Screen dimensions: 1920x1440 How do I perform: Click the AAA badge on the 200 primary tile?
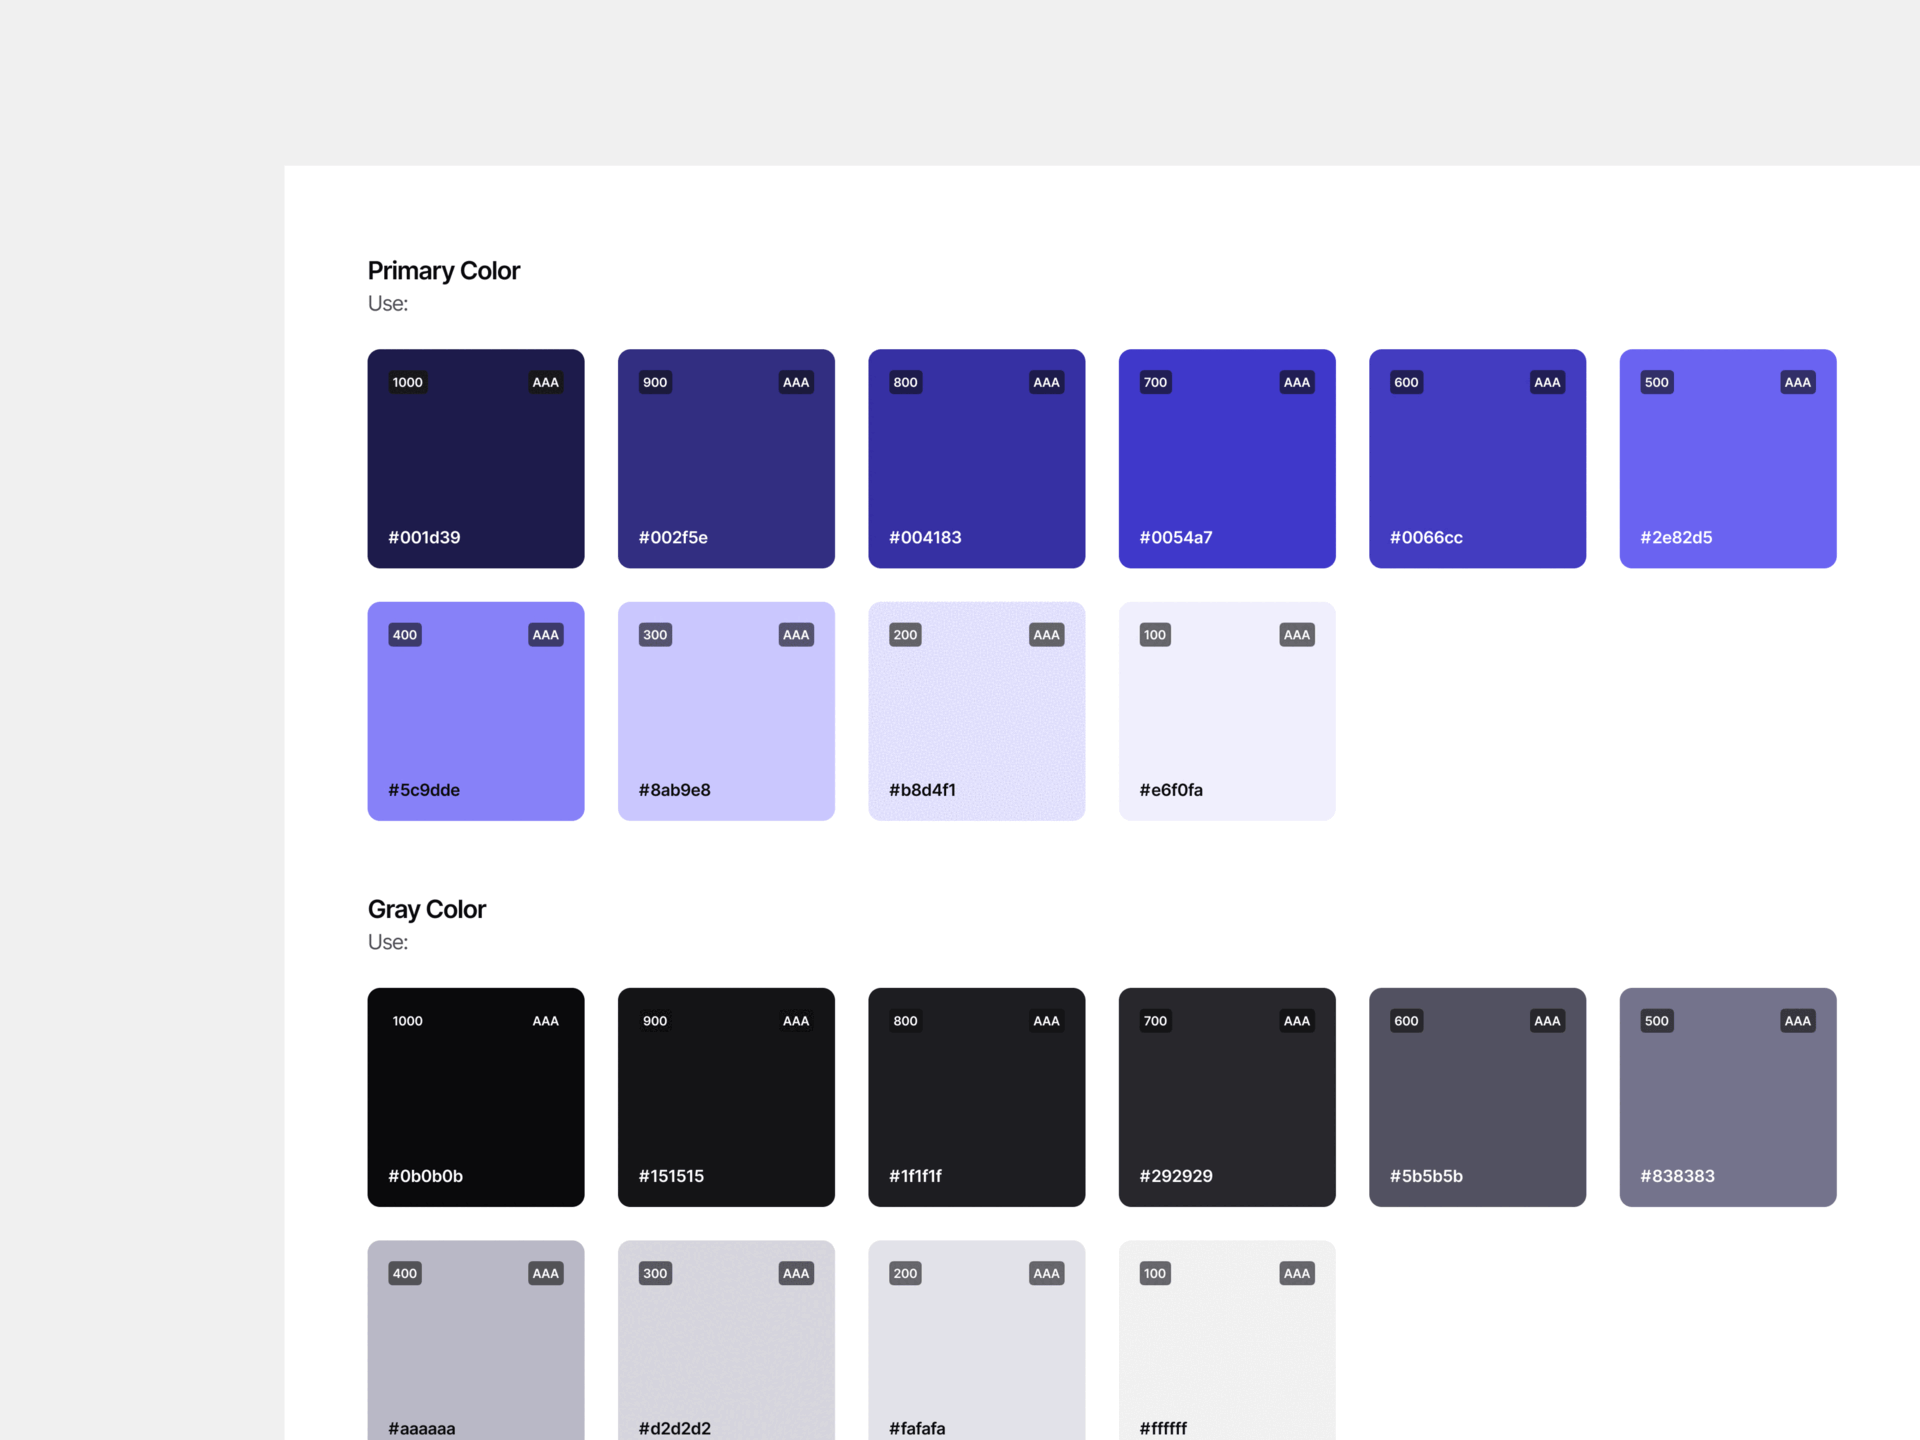(x=1045, y=634)
